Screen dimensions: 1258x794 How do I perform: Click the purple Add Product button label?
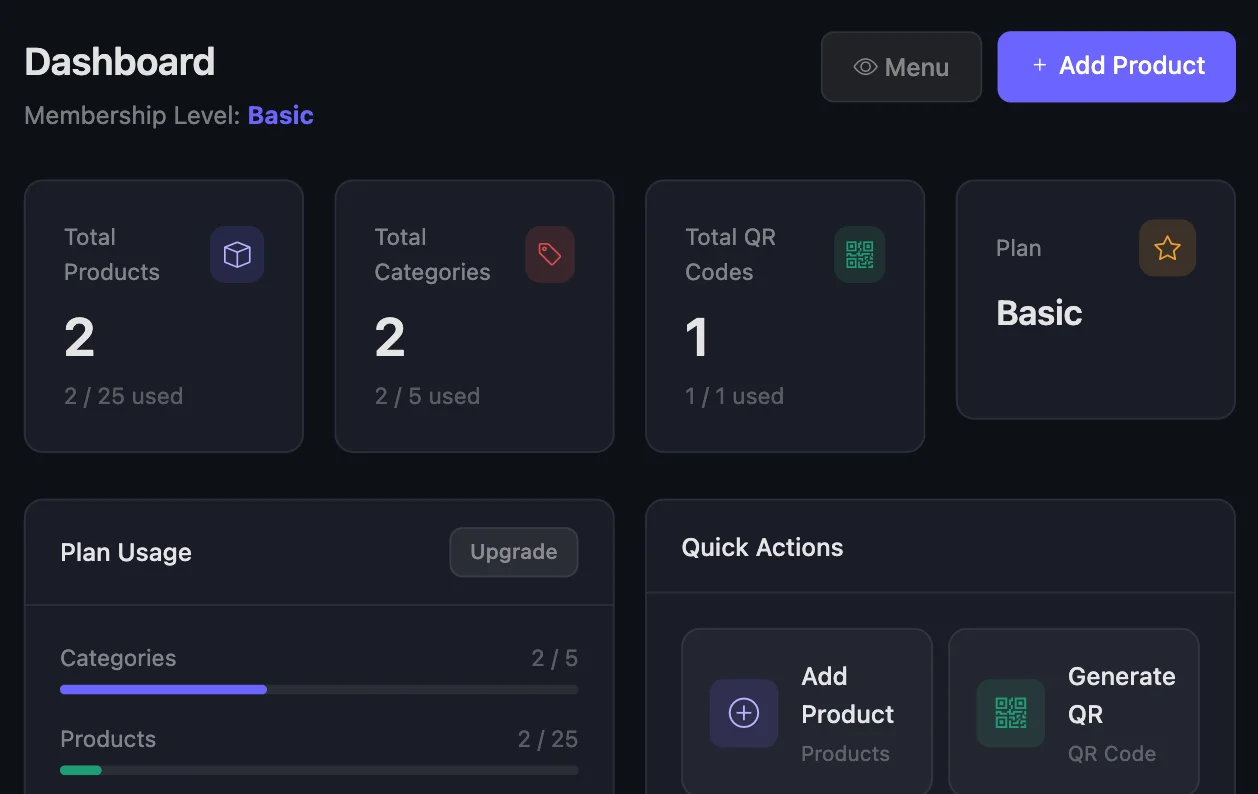tap(1132, 66)
